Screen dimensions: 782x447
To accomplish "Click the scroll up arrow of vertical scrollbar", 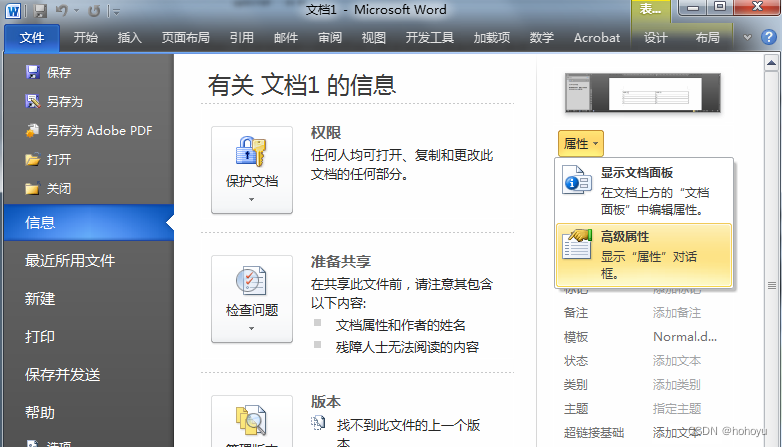I will coord(771,63).
